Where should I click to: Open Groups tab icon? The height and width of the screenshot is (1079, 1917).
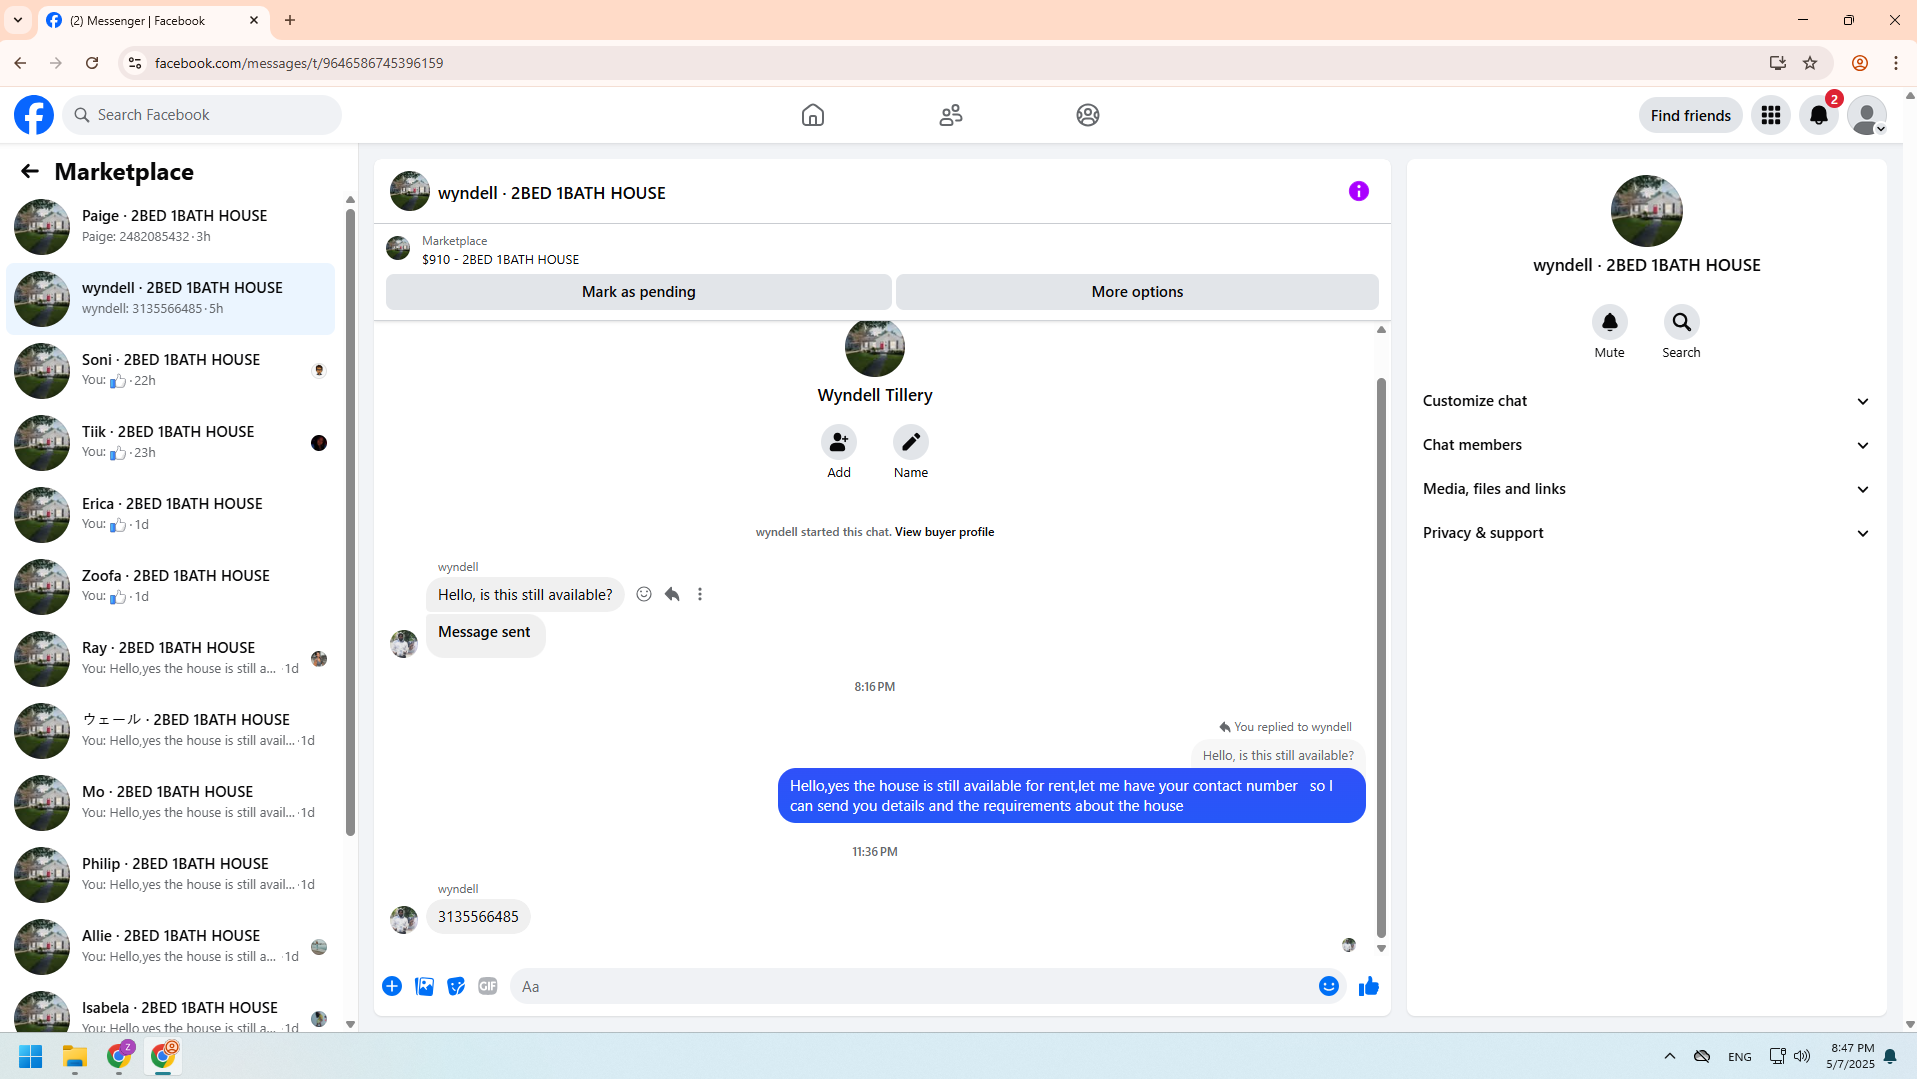(1087, 115)
